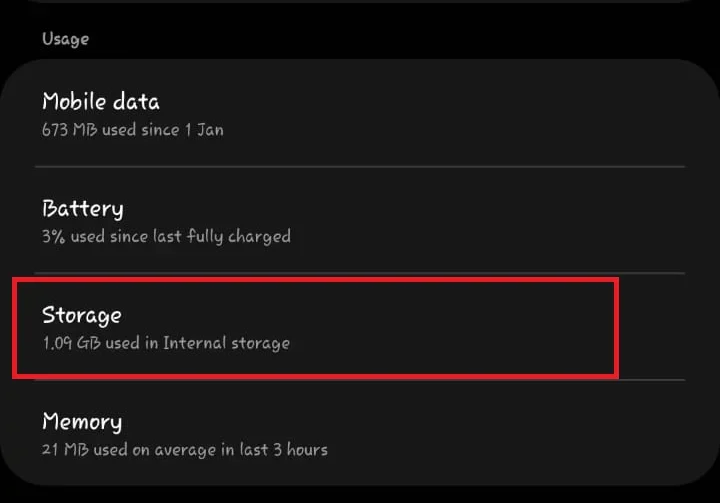
Task: Tap '1.09 GB used in Internal storage' text
Action: tap(165, 343)
